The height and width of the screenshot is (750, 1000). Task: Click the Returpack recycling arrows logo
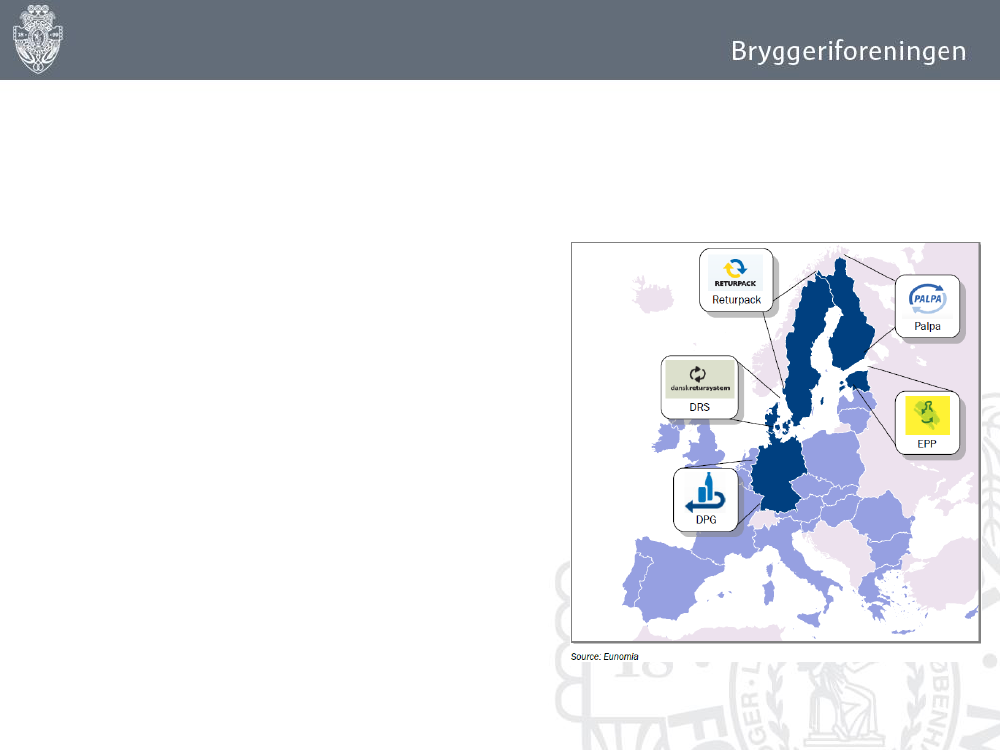[x=735, y=272]
